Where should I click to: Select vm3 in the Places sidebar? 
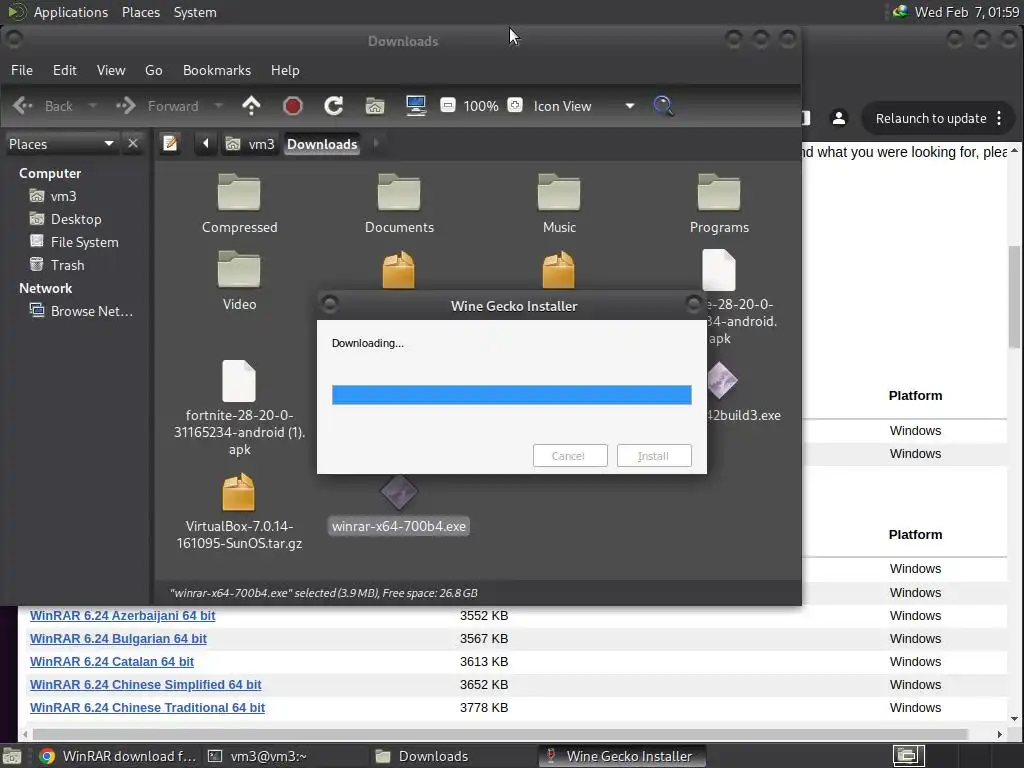pyautogui.click(x=54, y=196)
